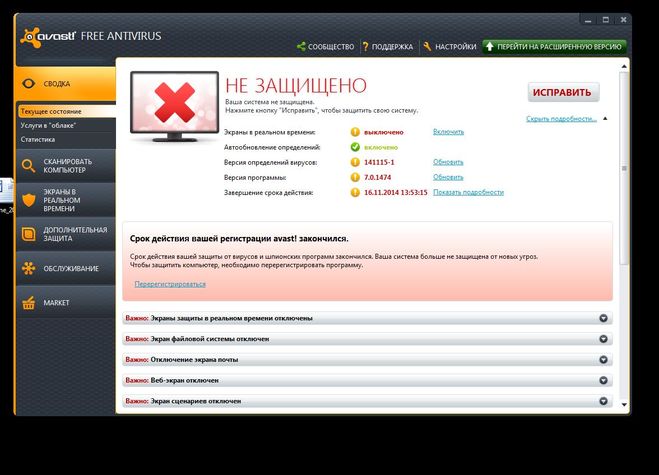This screenshot has width=659, height=475.
Task: Click Показать подробности link
Action: pos(468,193)
